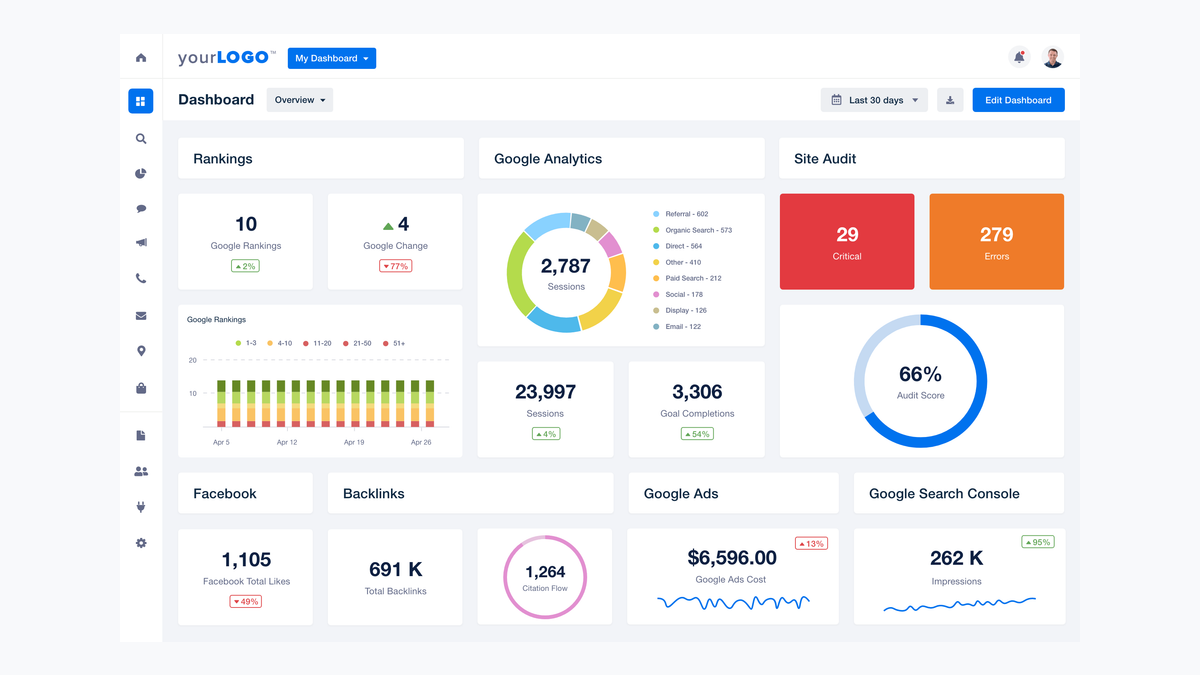1200x675 pixels.
Task: Click Paid Search - 212 legend entry
Action: tap(688, 278)
